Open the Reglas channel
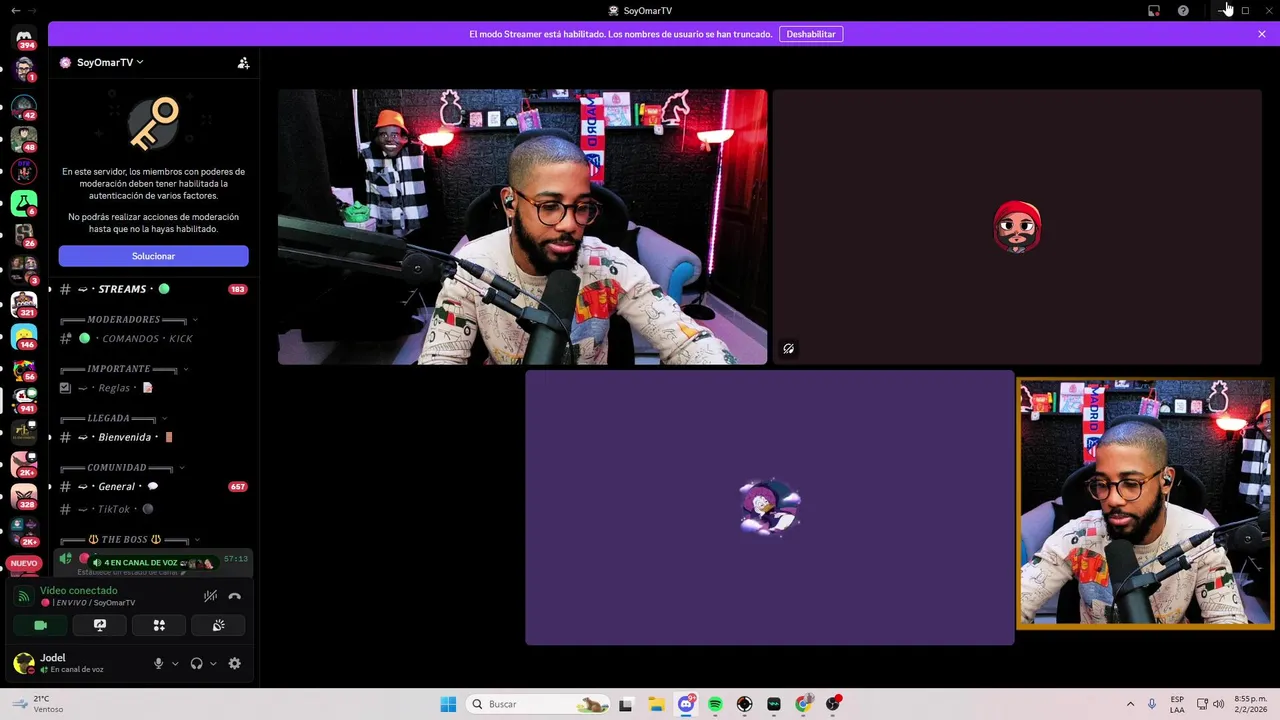This screenshot has width=1280, height=720. point(153,388)
